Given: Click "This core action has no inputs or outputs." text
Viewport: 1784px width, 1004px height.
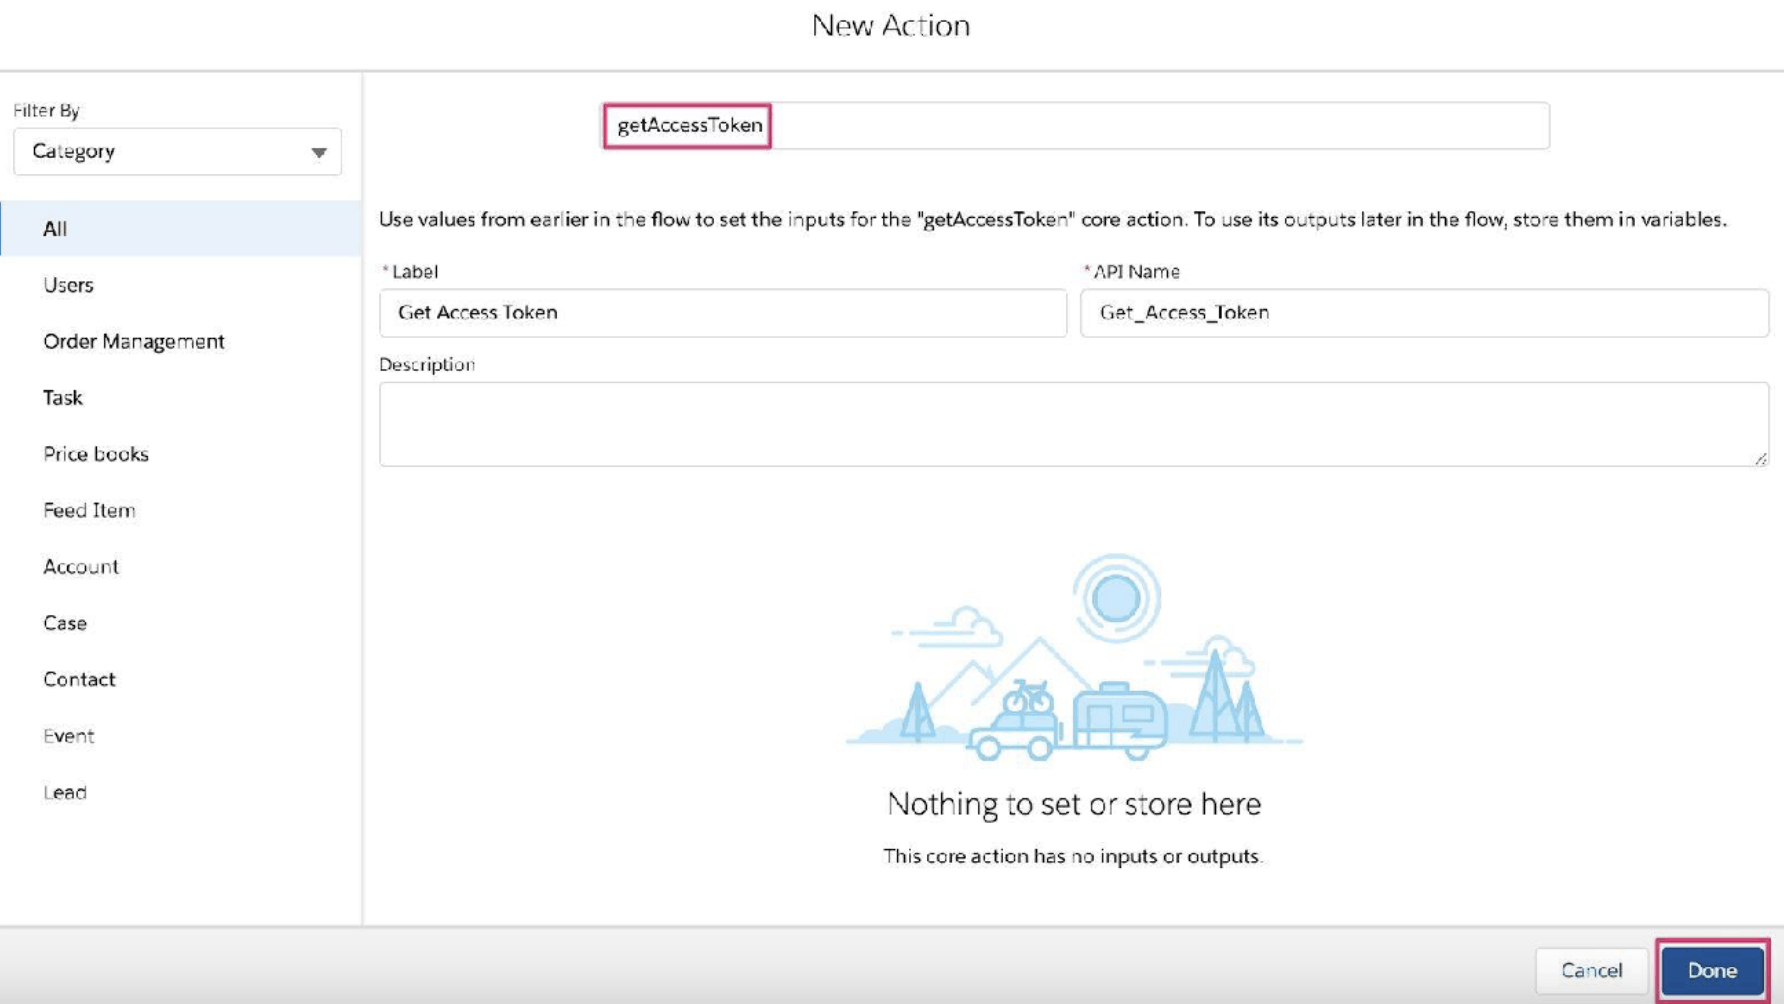Looking at the screenshot, I should coord(1073,856).
